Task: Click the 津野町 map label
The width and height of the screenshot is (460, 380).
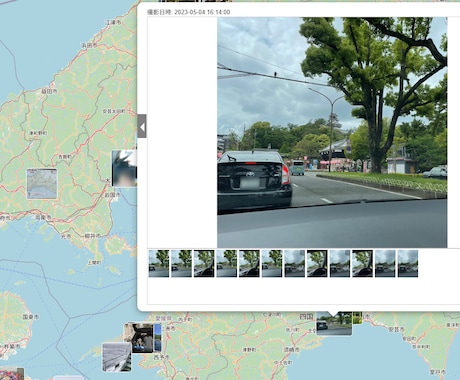Action: pyautogui.click(x=249, y=350)
